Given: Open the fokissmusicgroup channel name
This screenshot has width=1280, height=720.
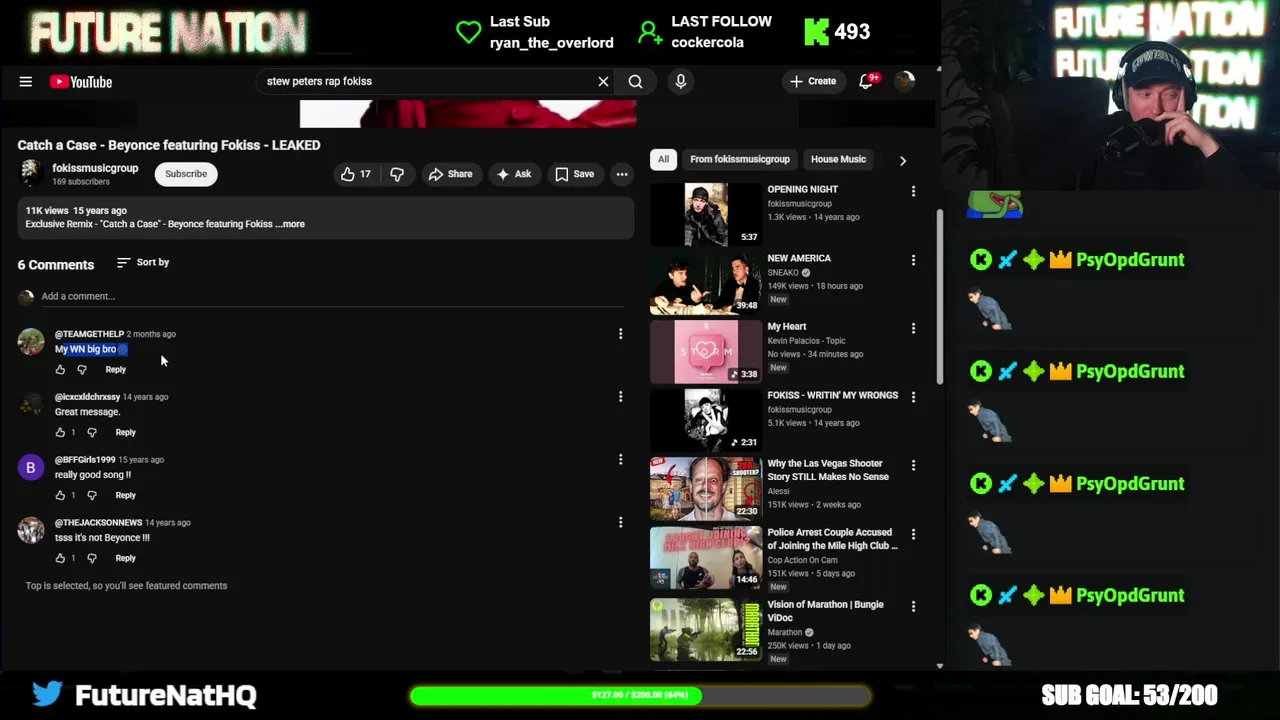Looking at the screenshot, I should (95, 168).
